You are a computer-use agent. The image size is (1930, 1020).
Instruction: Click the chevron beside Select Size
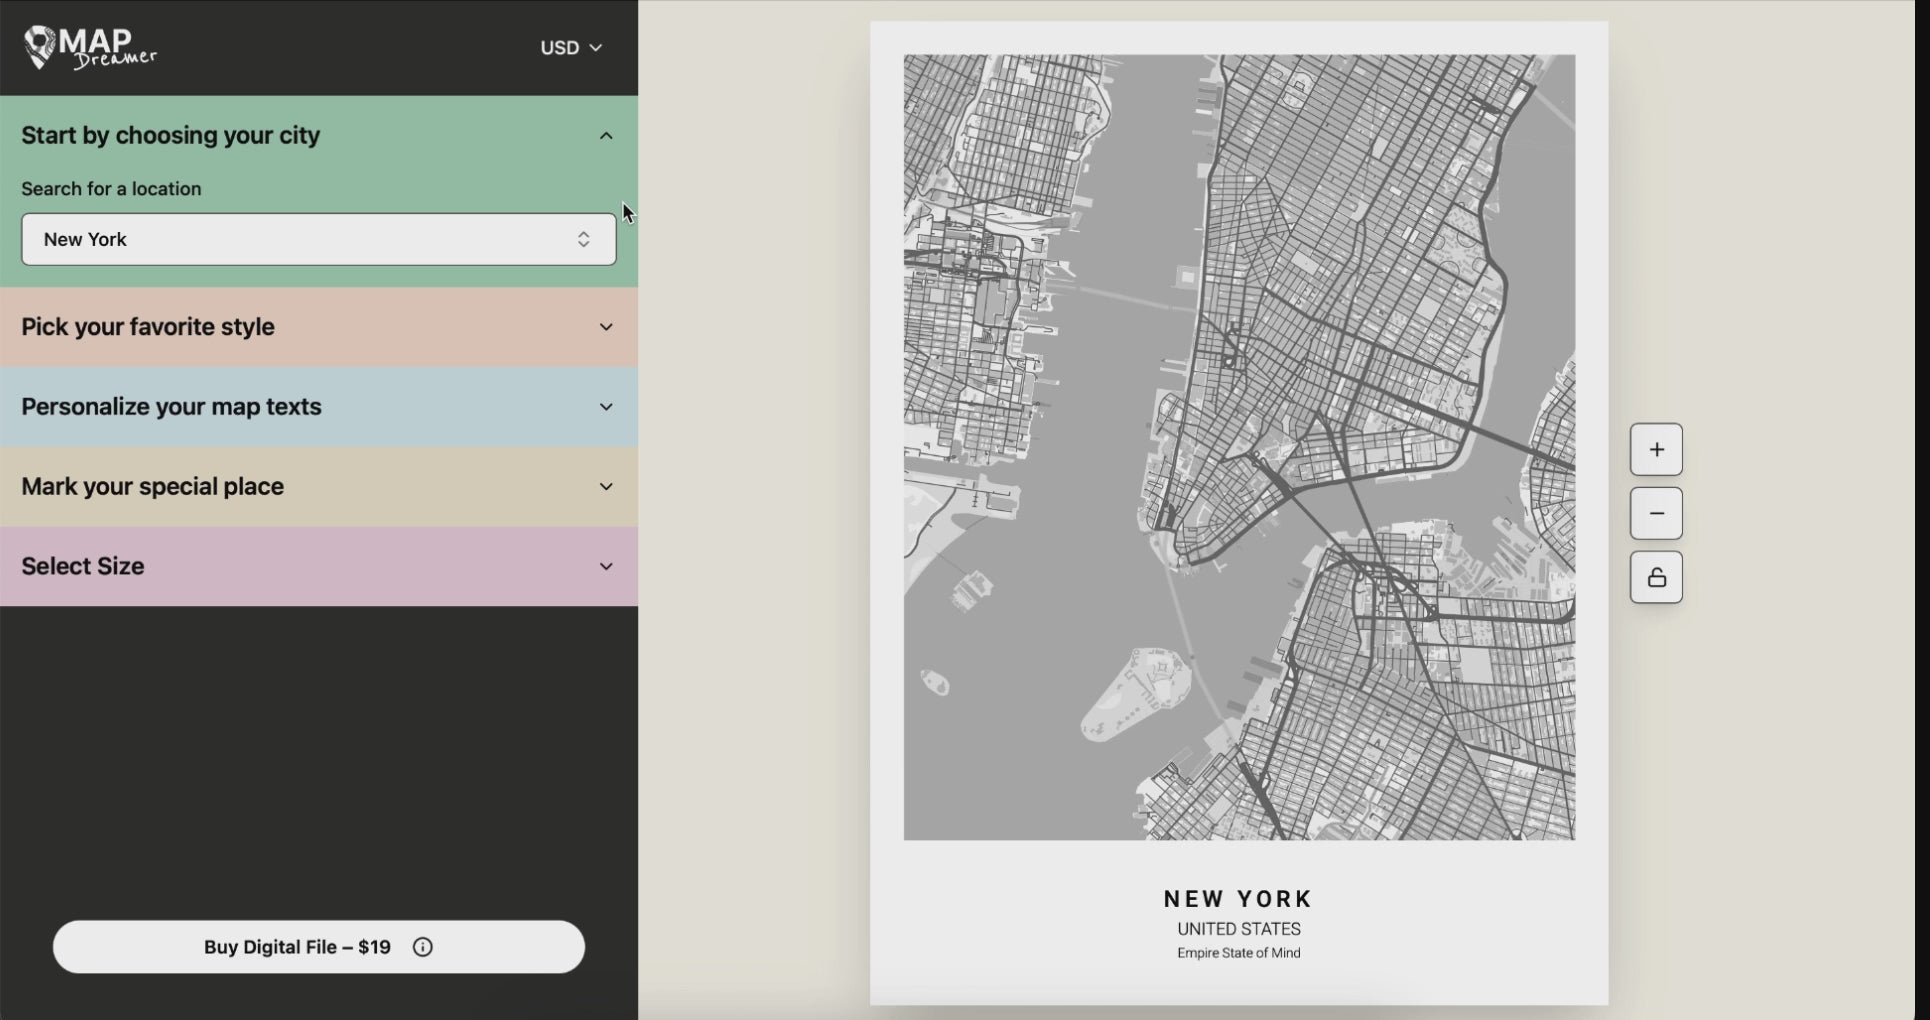tap(606, 566)
